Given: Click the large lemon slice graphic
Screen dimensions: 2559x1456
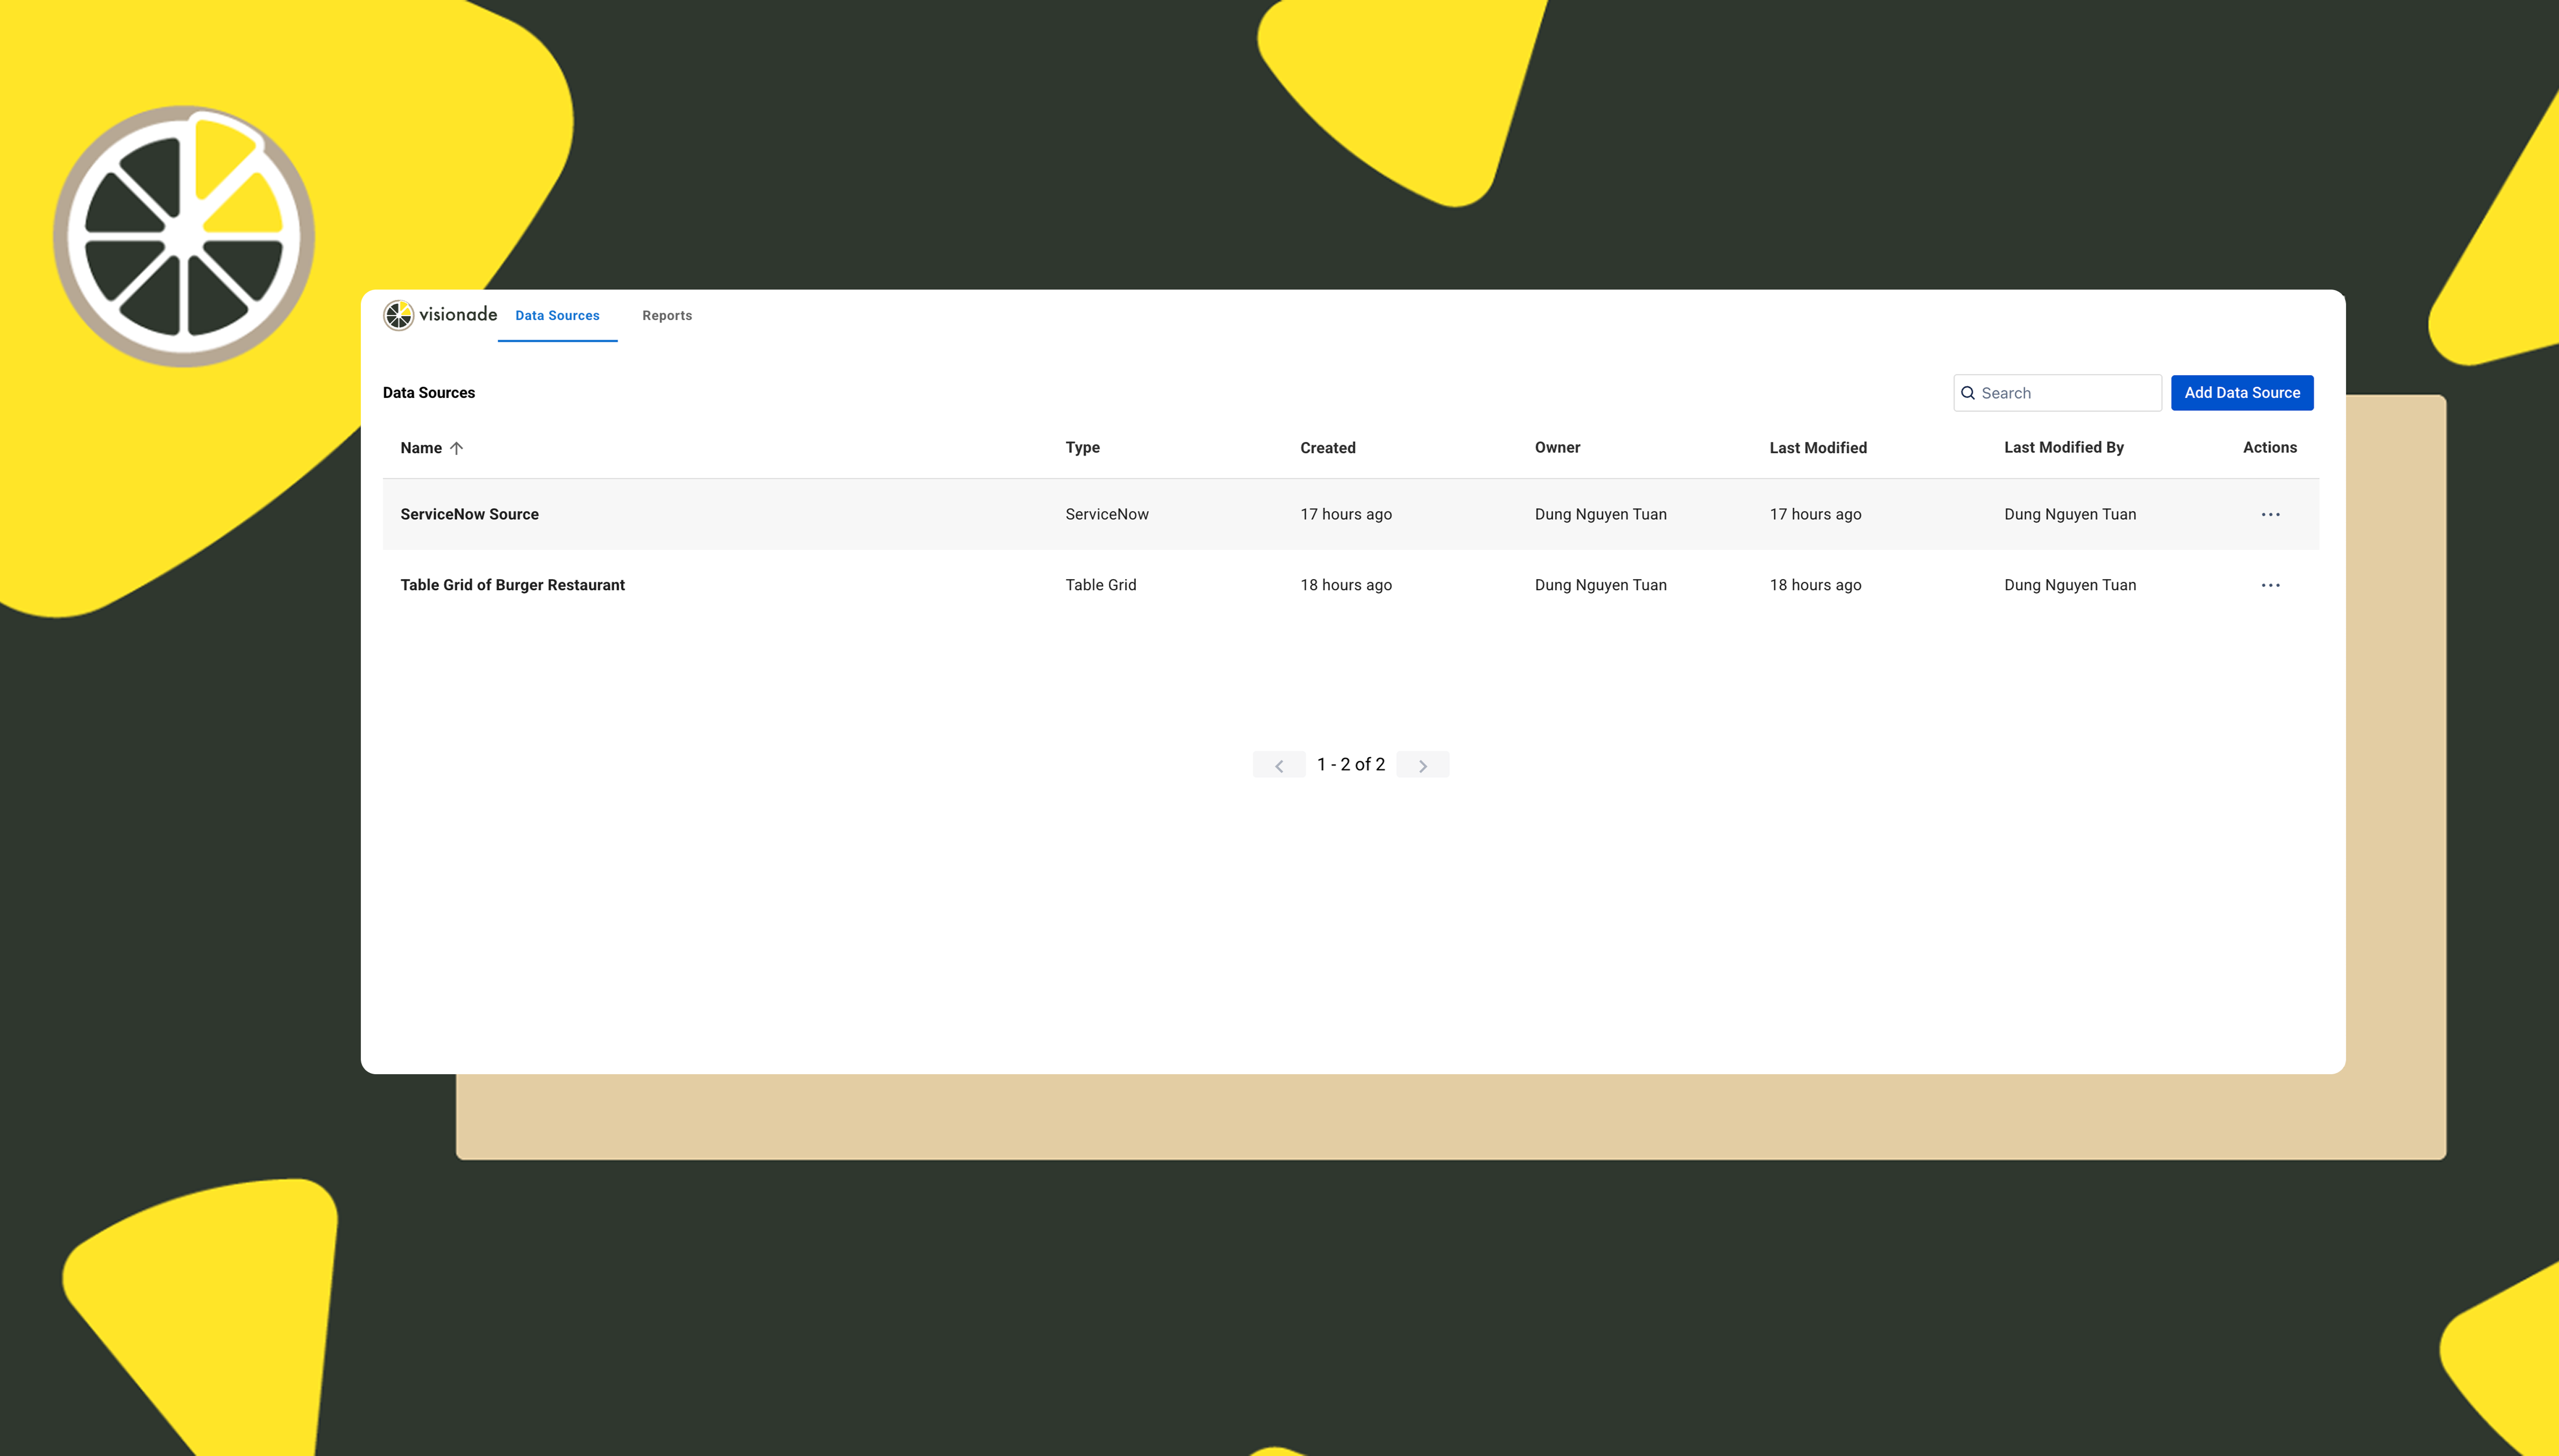Looking at the screenshot, I should 184,237.
